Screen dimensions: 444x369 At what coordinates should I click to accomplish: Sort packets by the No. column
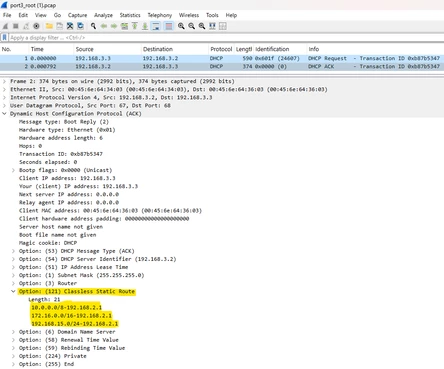click(x=14, y=49)
